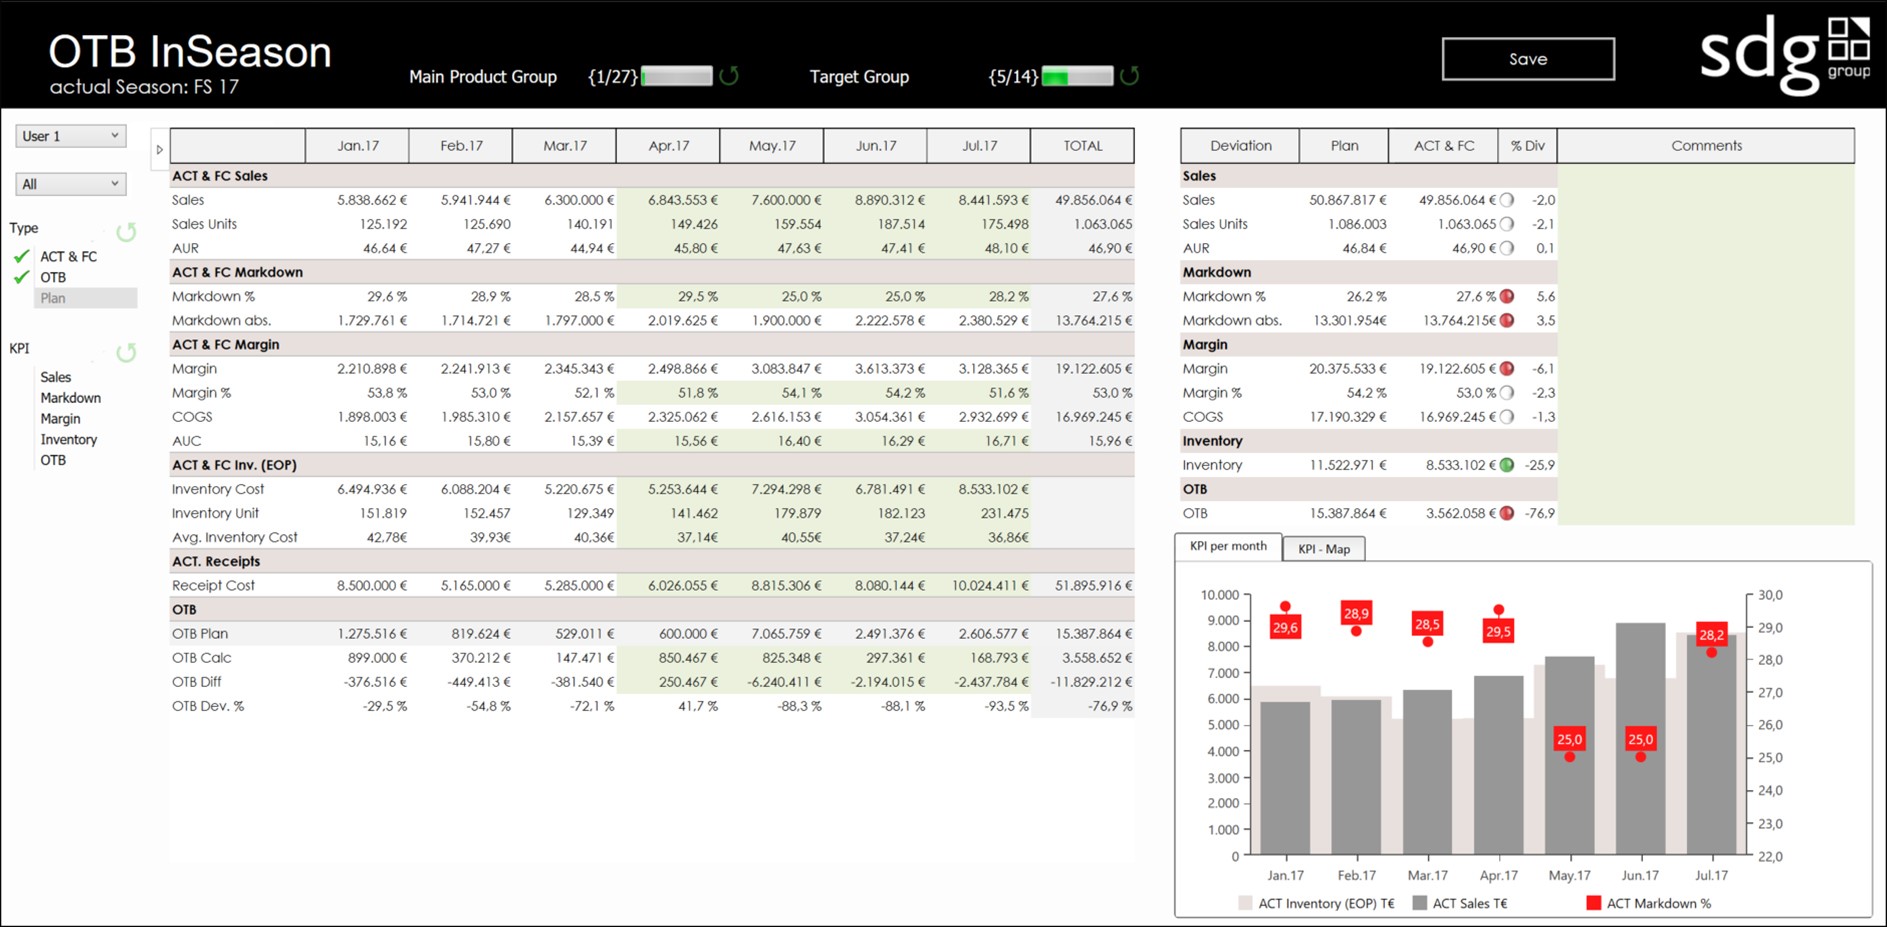Screen dimensions: 1887x927
Task: Click the 29,6 markdown label for Jan.17
Action: (x=1285, y=628)
